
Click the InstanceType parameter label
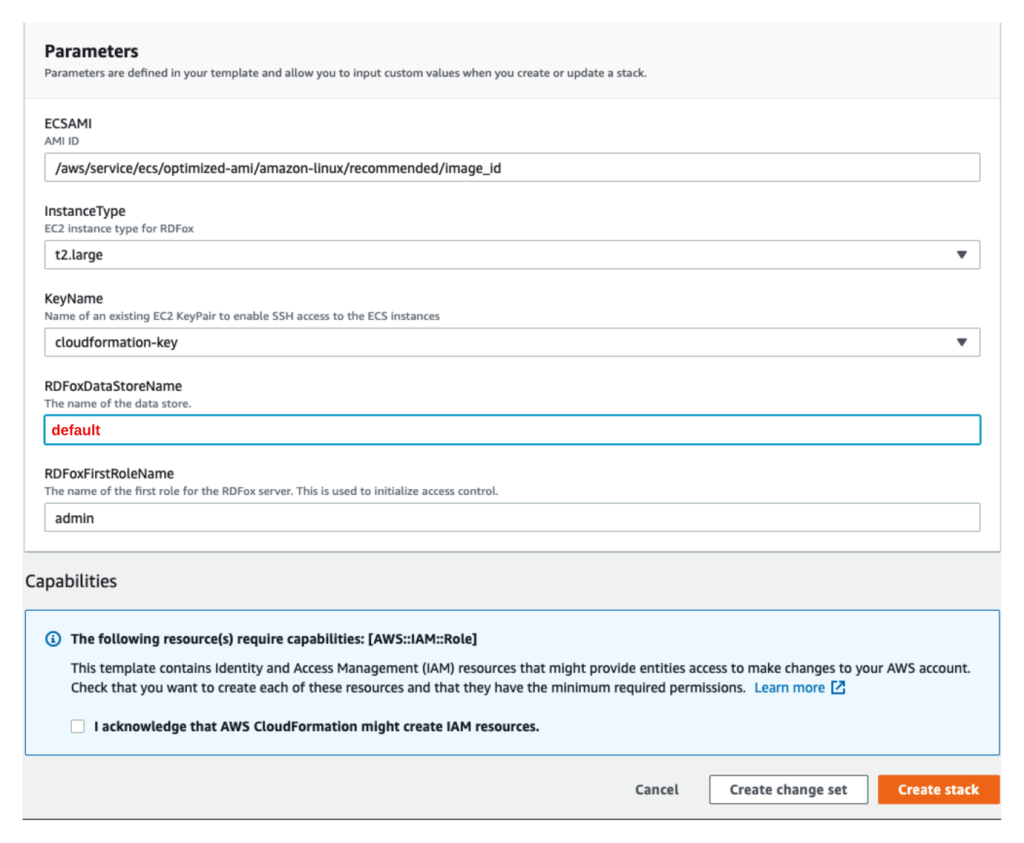(x=85, y=211)
